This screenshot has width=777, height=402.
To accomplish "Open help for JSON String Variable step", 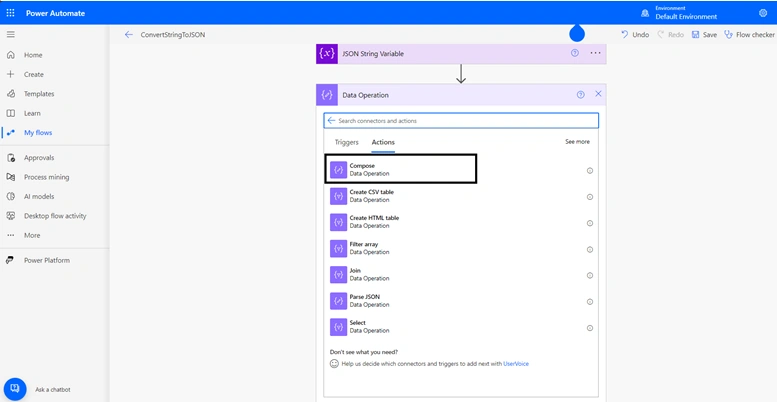I will (575, 53).
